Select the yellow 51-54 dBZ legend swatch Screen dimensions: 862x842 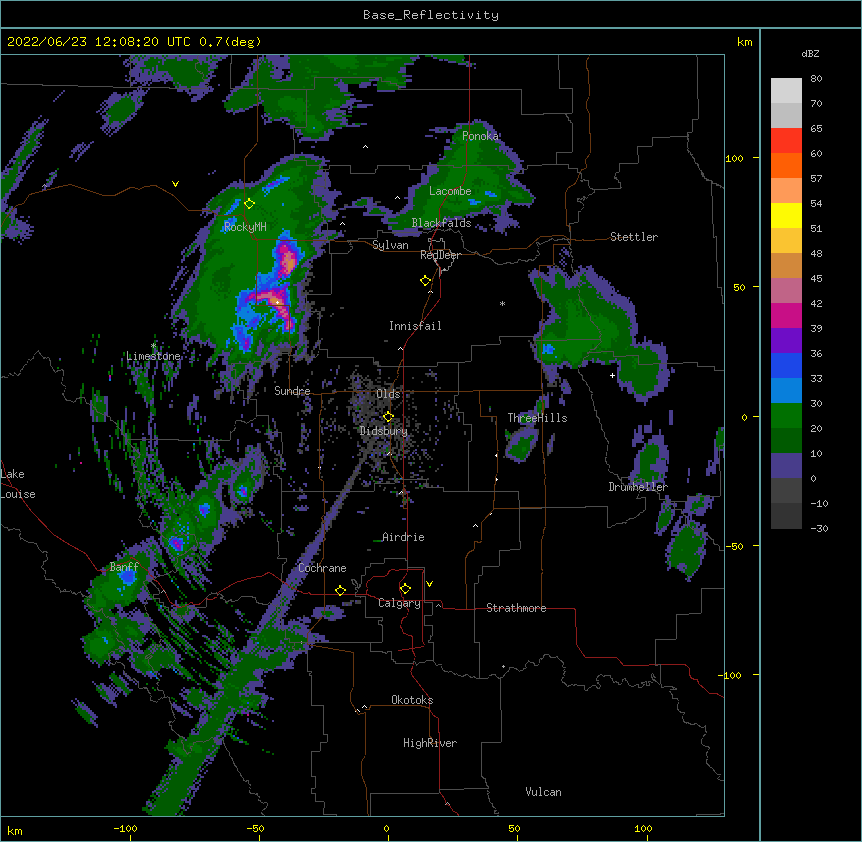click(x=786, y=216)
